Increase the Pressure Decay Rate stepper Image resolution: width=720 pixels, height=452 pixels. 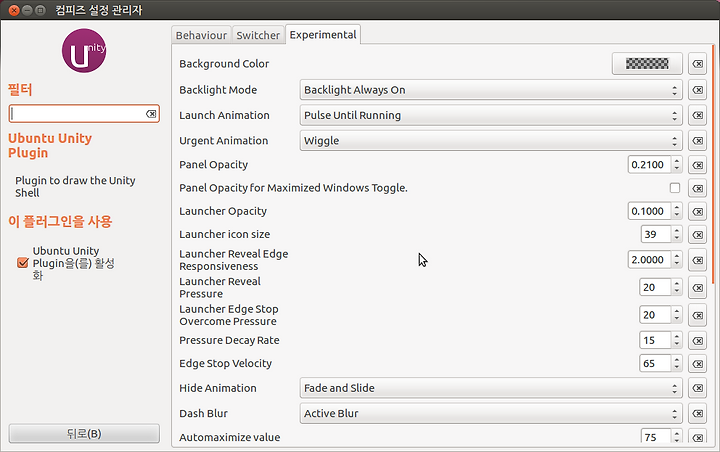point(676,337)
